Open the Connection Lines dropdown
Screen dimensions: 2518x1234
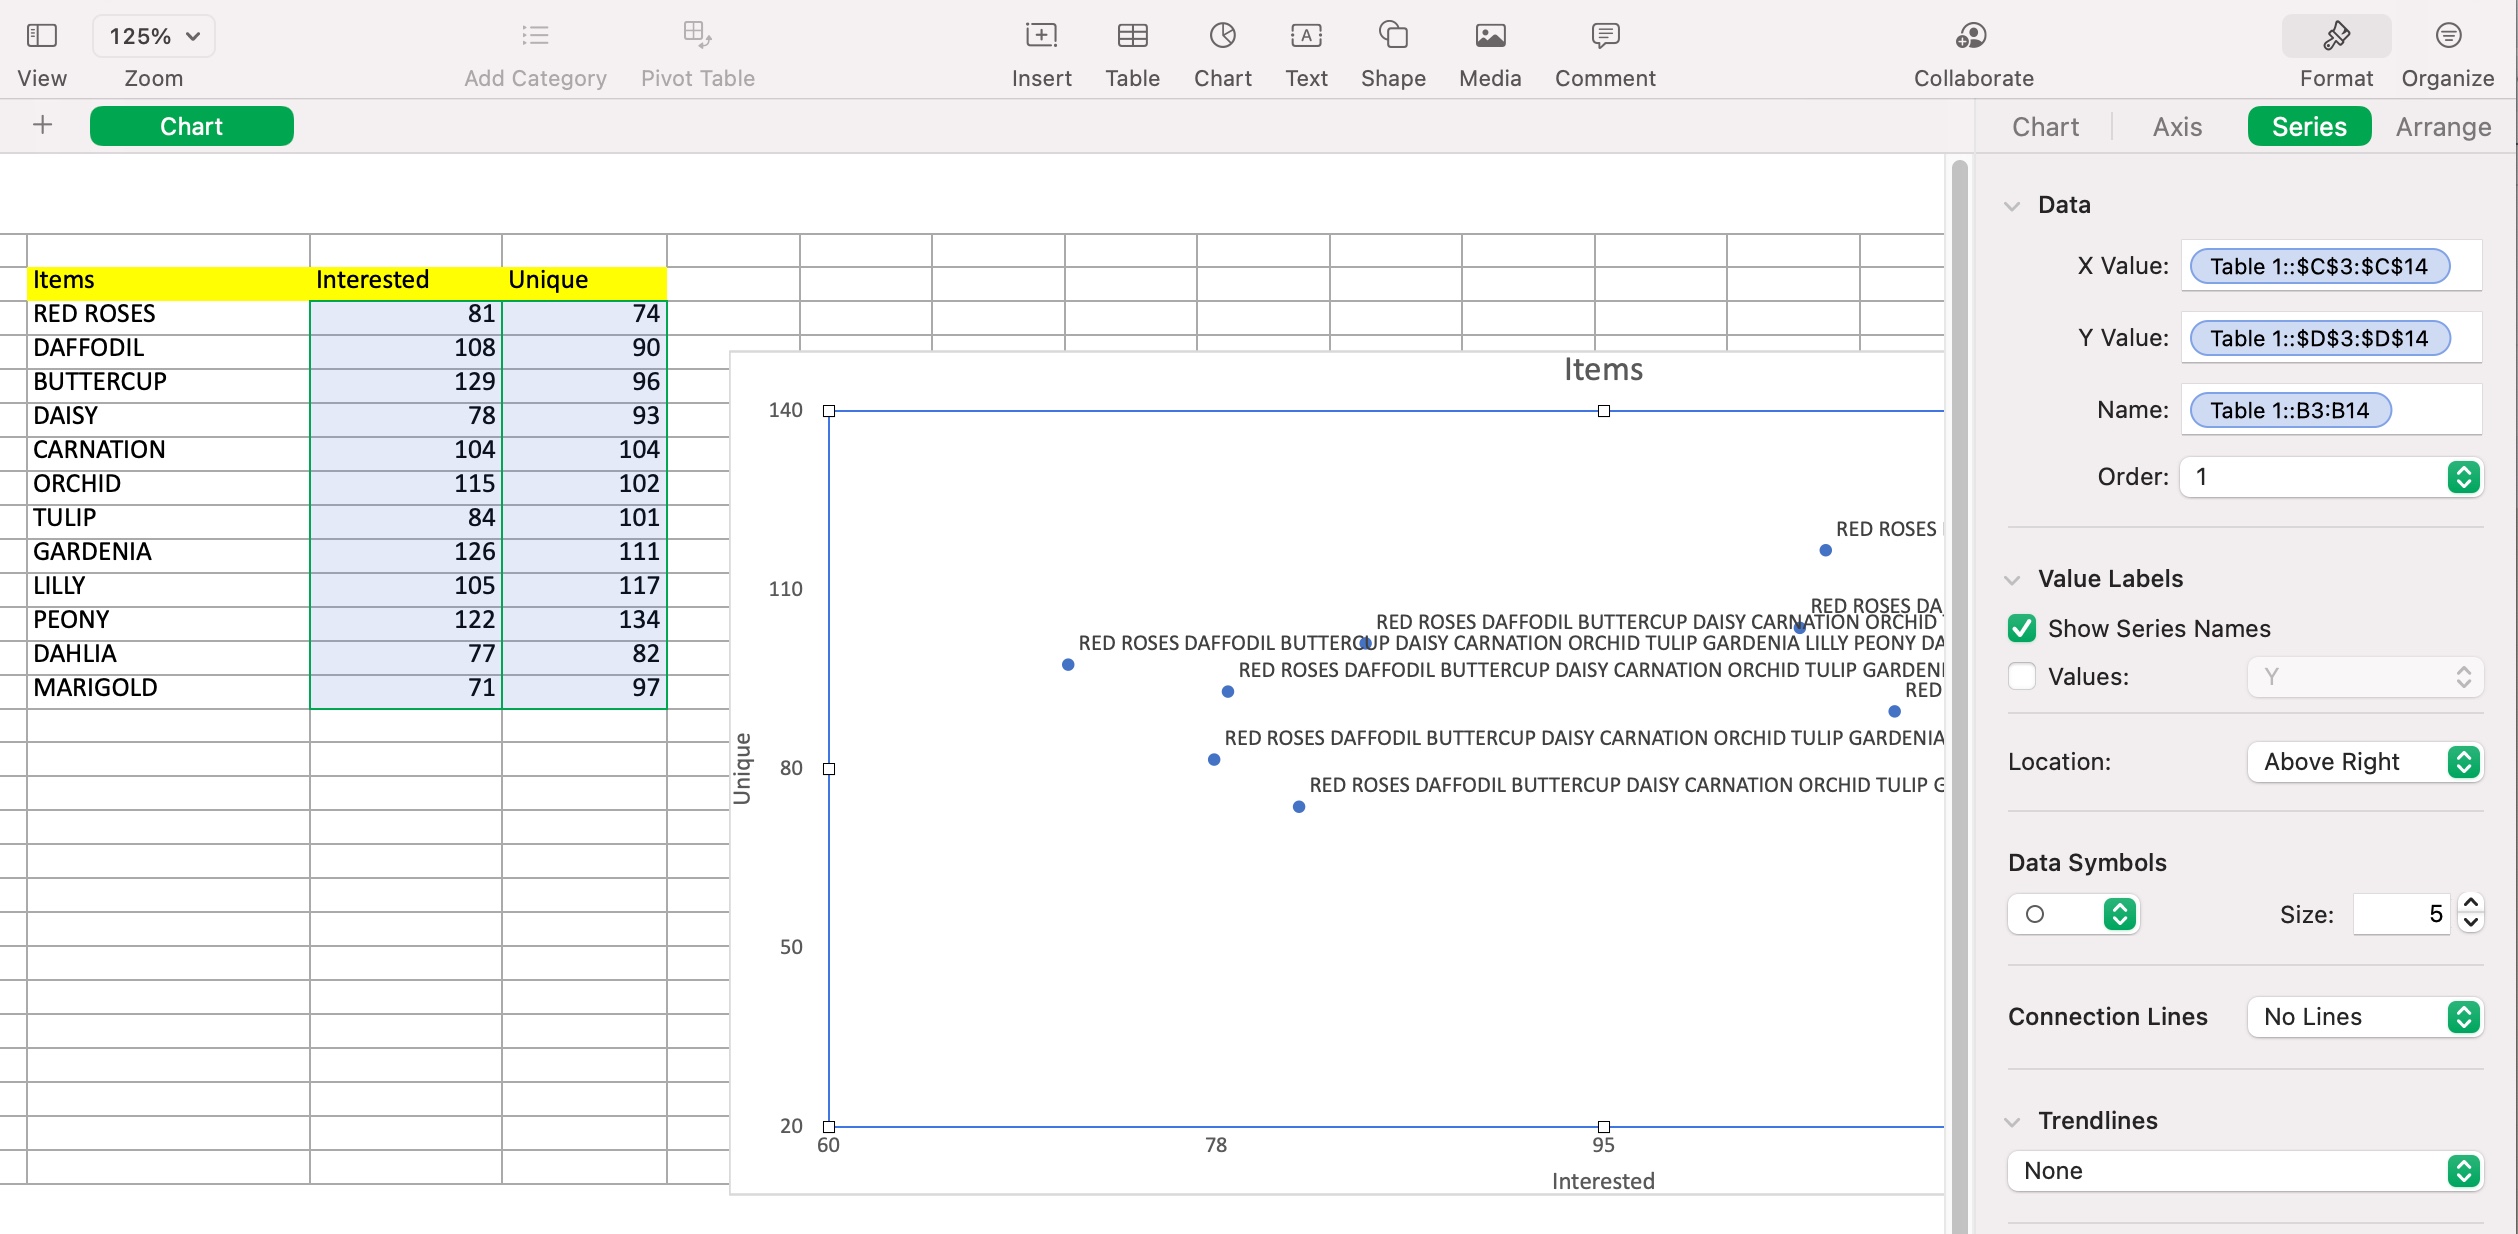tap(2365, 1017)
